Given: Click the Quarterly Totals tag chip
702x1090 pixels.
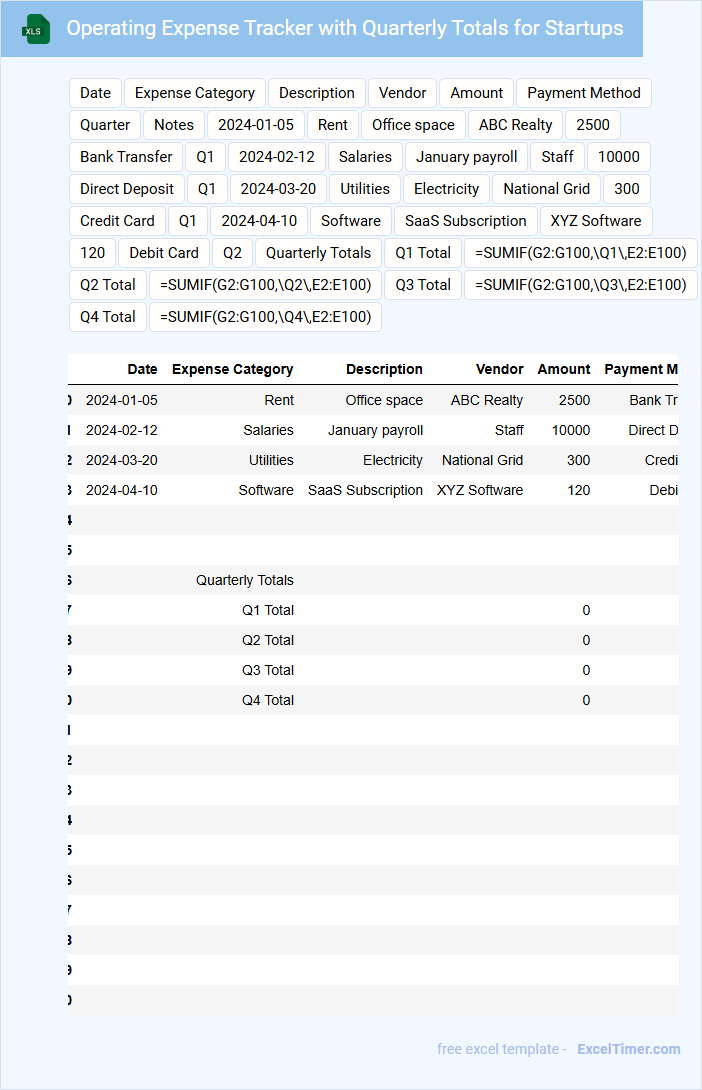Looking at the screenshot, I should [319, 253].
